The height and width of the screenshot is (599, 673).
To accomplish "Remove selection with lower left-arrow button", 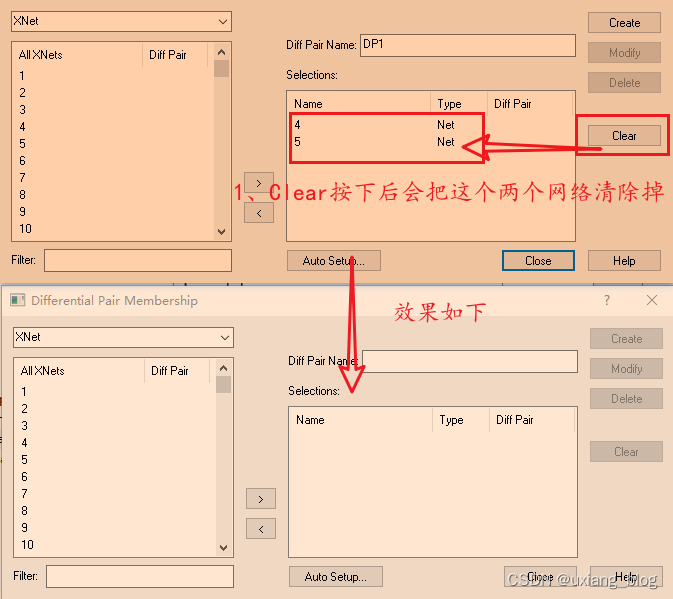I will (261, 529).
